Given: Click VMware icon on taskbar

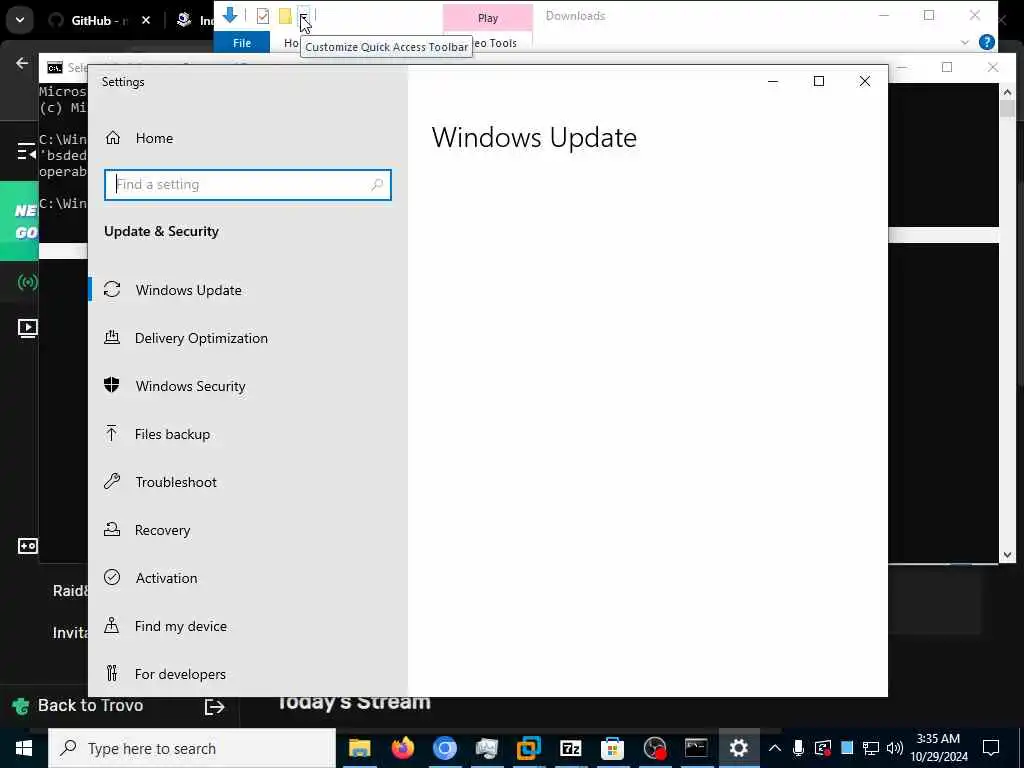Looking at the screenshot, I should coord(528,748).
